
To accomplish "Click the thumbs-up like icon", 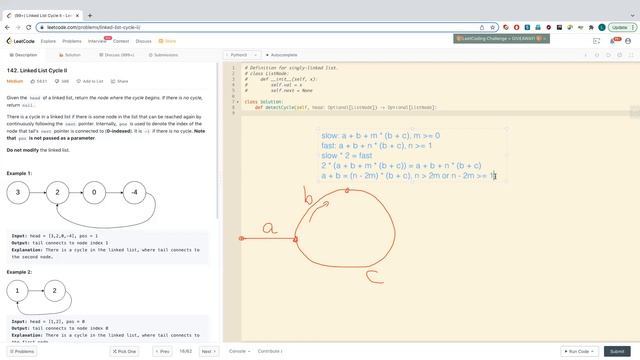I will 33,81.
